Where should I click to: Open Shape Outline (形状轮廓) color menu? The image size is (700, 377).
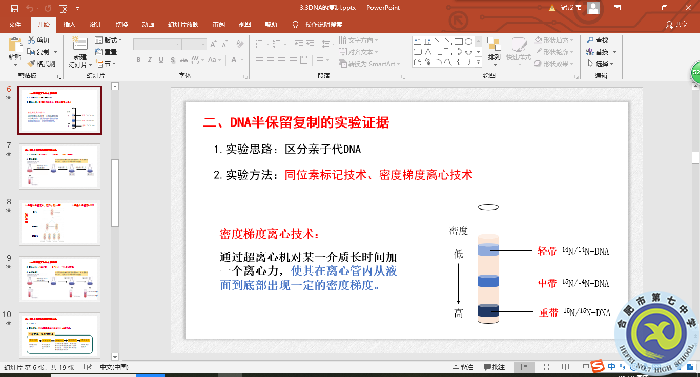pos(554,52)
